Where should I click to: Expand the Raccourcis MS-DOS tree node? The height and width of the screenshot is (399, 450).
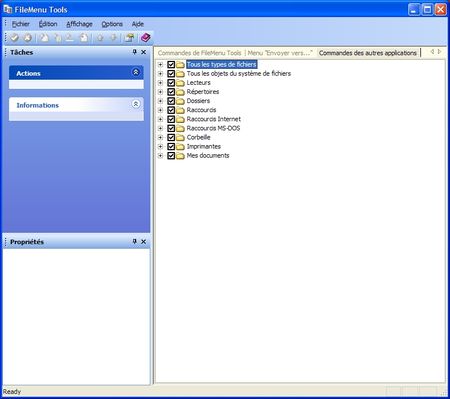pos(160,128)
